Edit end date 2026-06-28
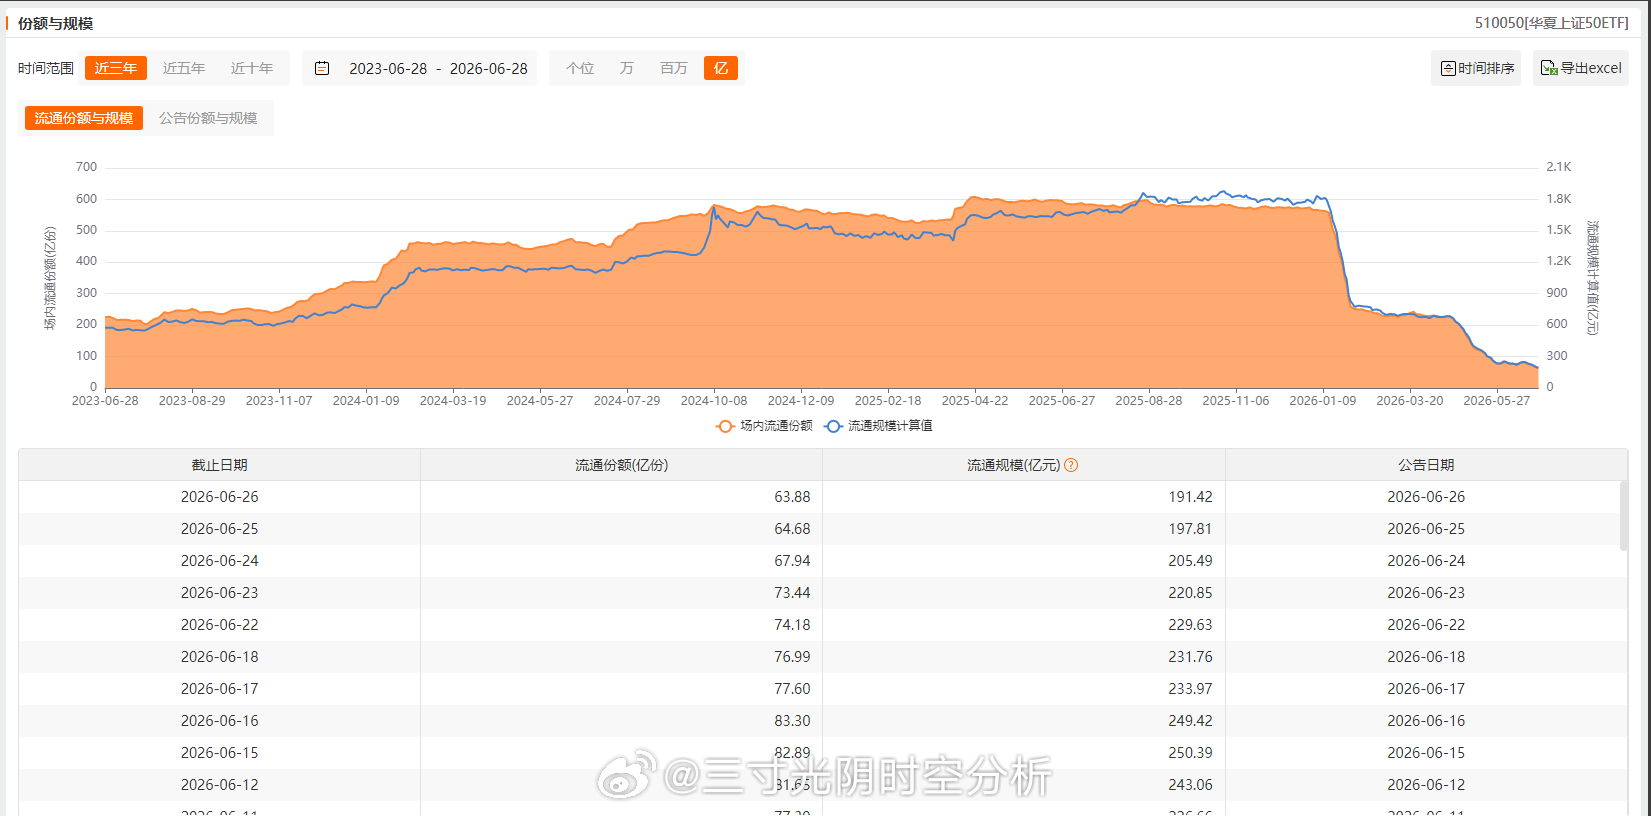Image resolution: width=1651 pixels, height=816 pixels. pyautogui.click(x=489, y=68)
